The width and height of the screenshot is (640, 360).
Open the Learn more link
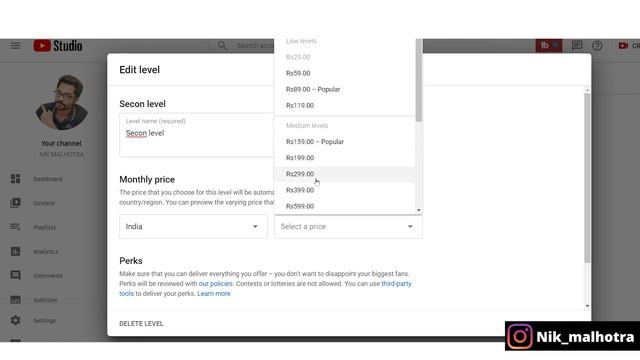[214, 293]
